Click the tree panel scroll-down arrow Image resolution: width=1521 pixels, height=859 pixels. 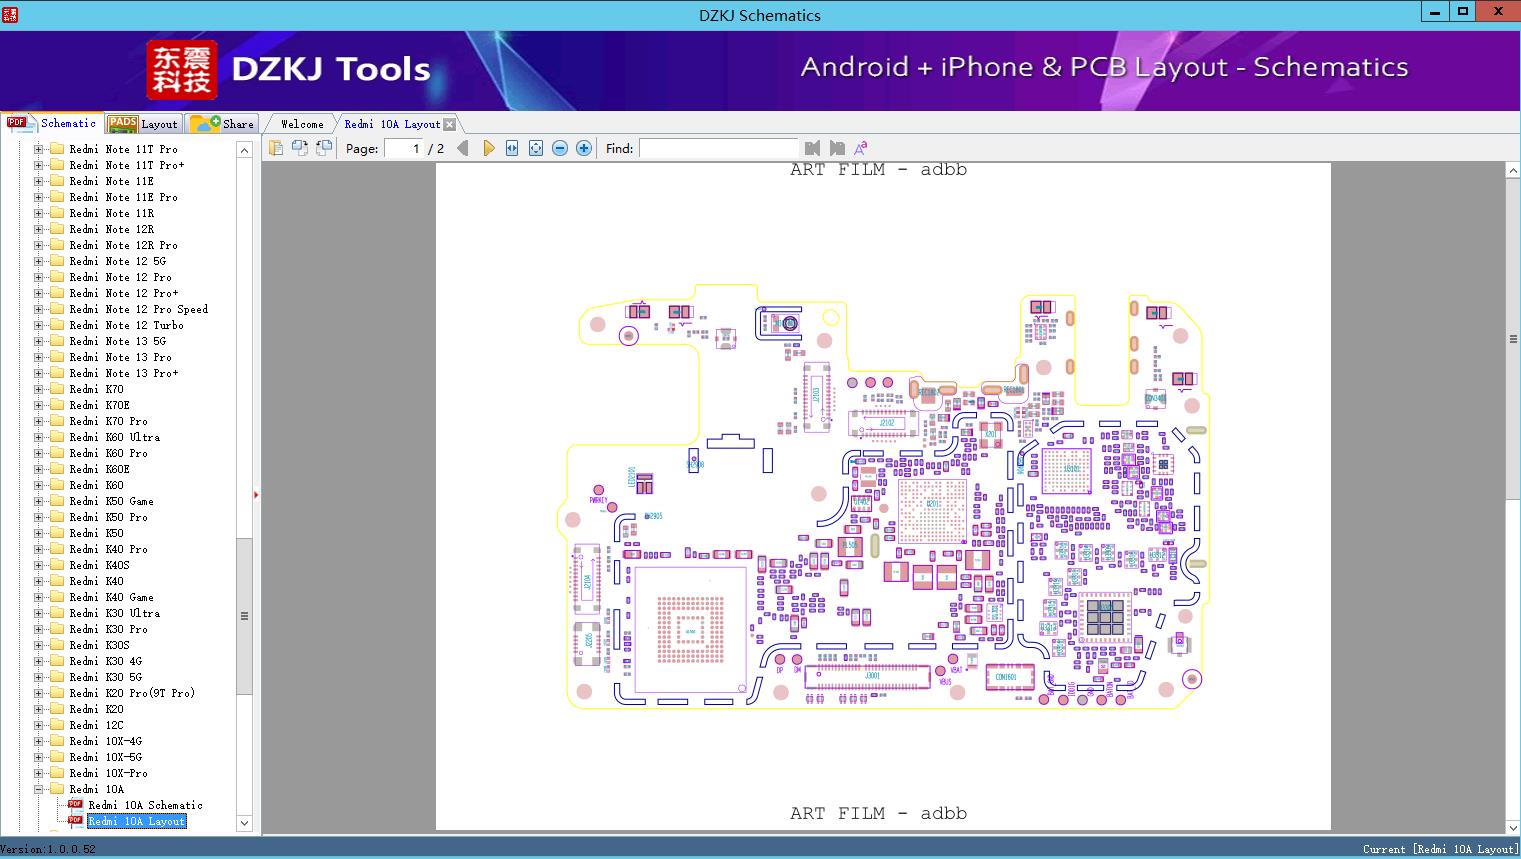coord(244,823)
